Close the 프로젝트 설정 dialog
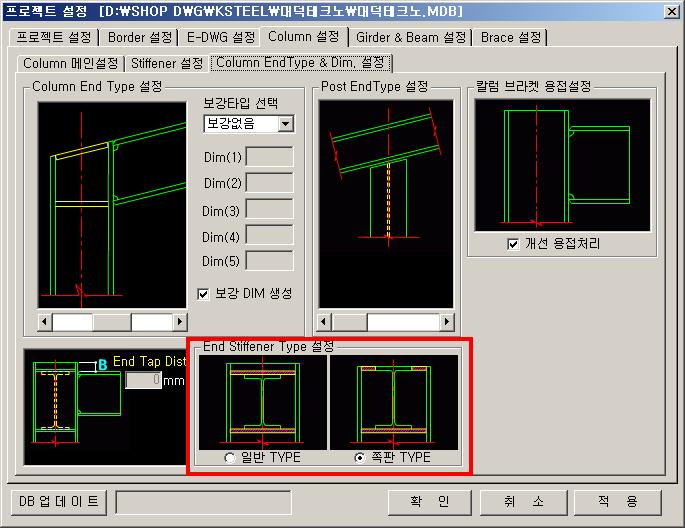This screenshot has width=685, height=528. click(x=671, y=11)
